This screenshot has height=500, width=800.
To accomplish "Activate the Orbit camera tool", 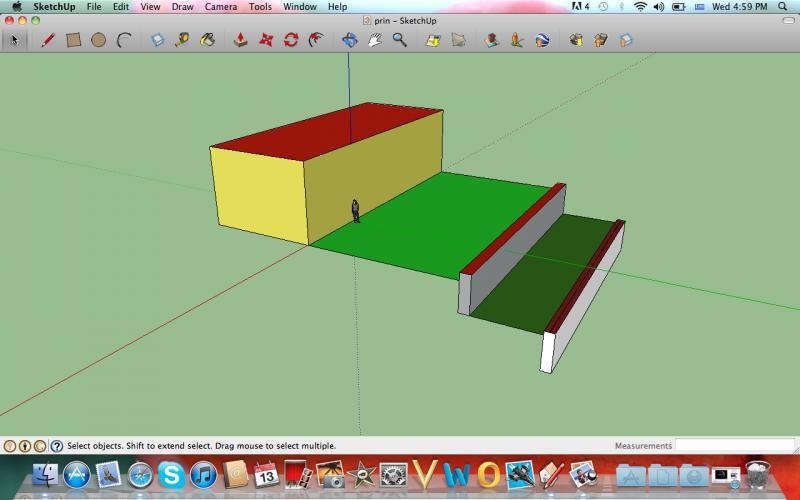I will 349,40.
